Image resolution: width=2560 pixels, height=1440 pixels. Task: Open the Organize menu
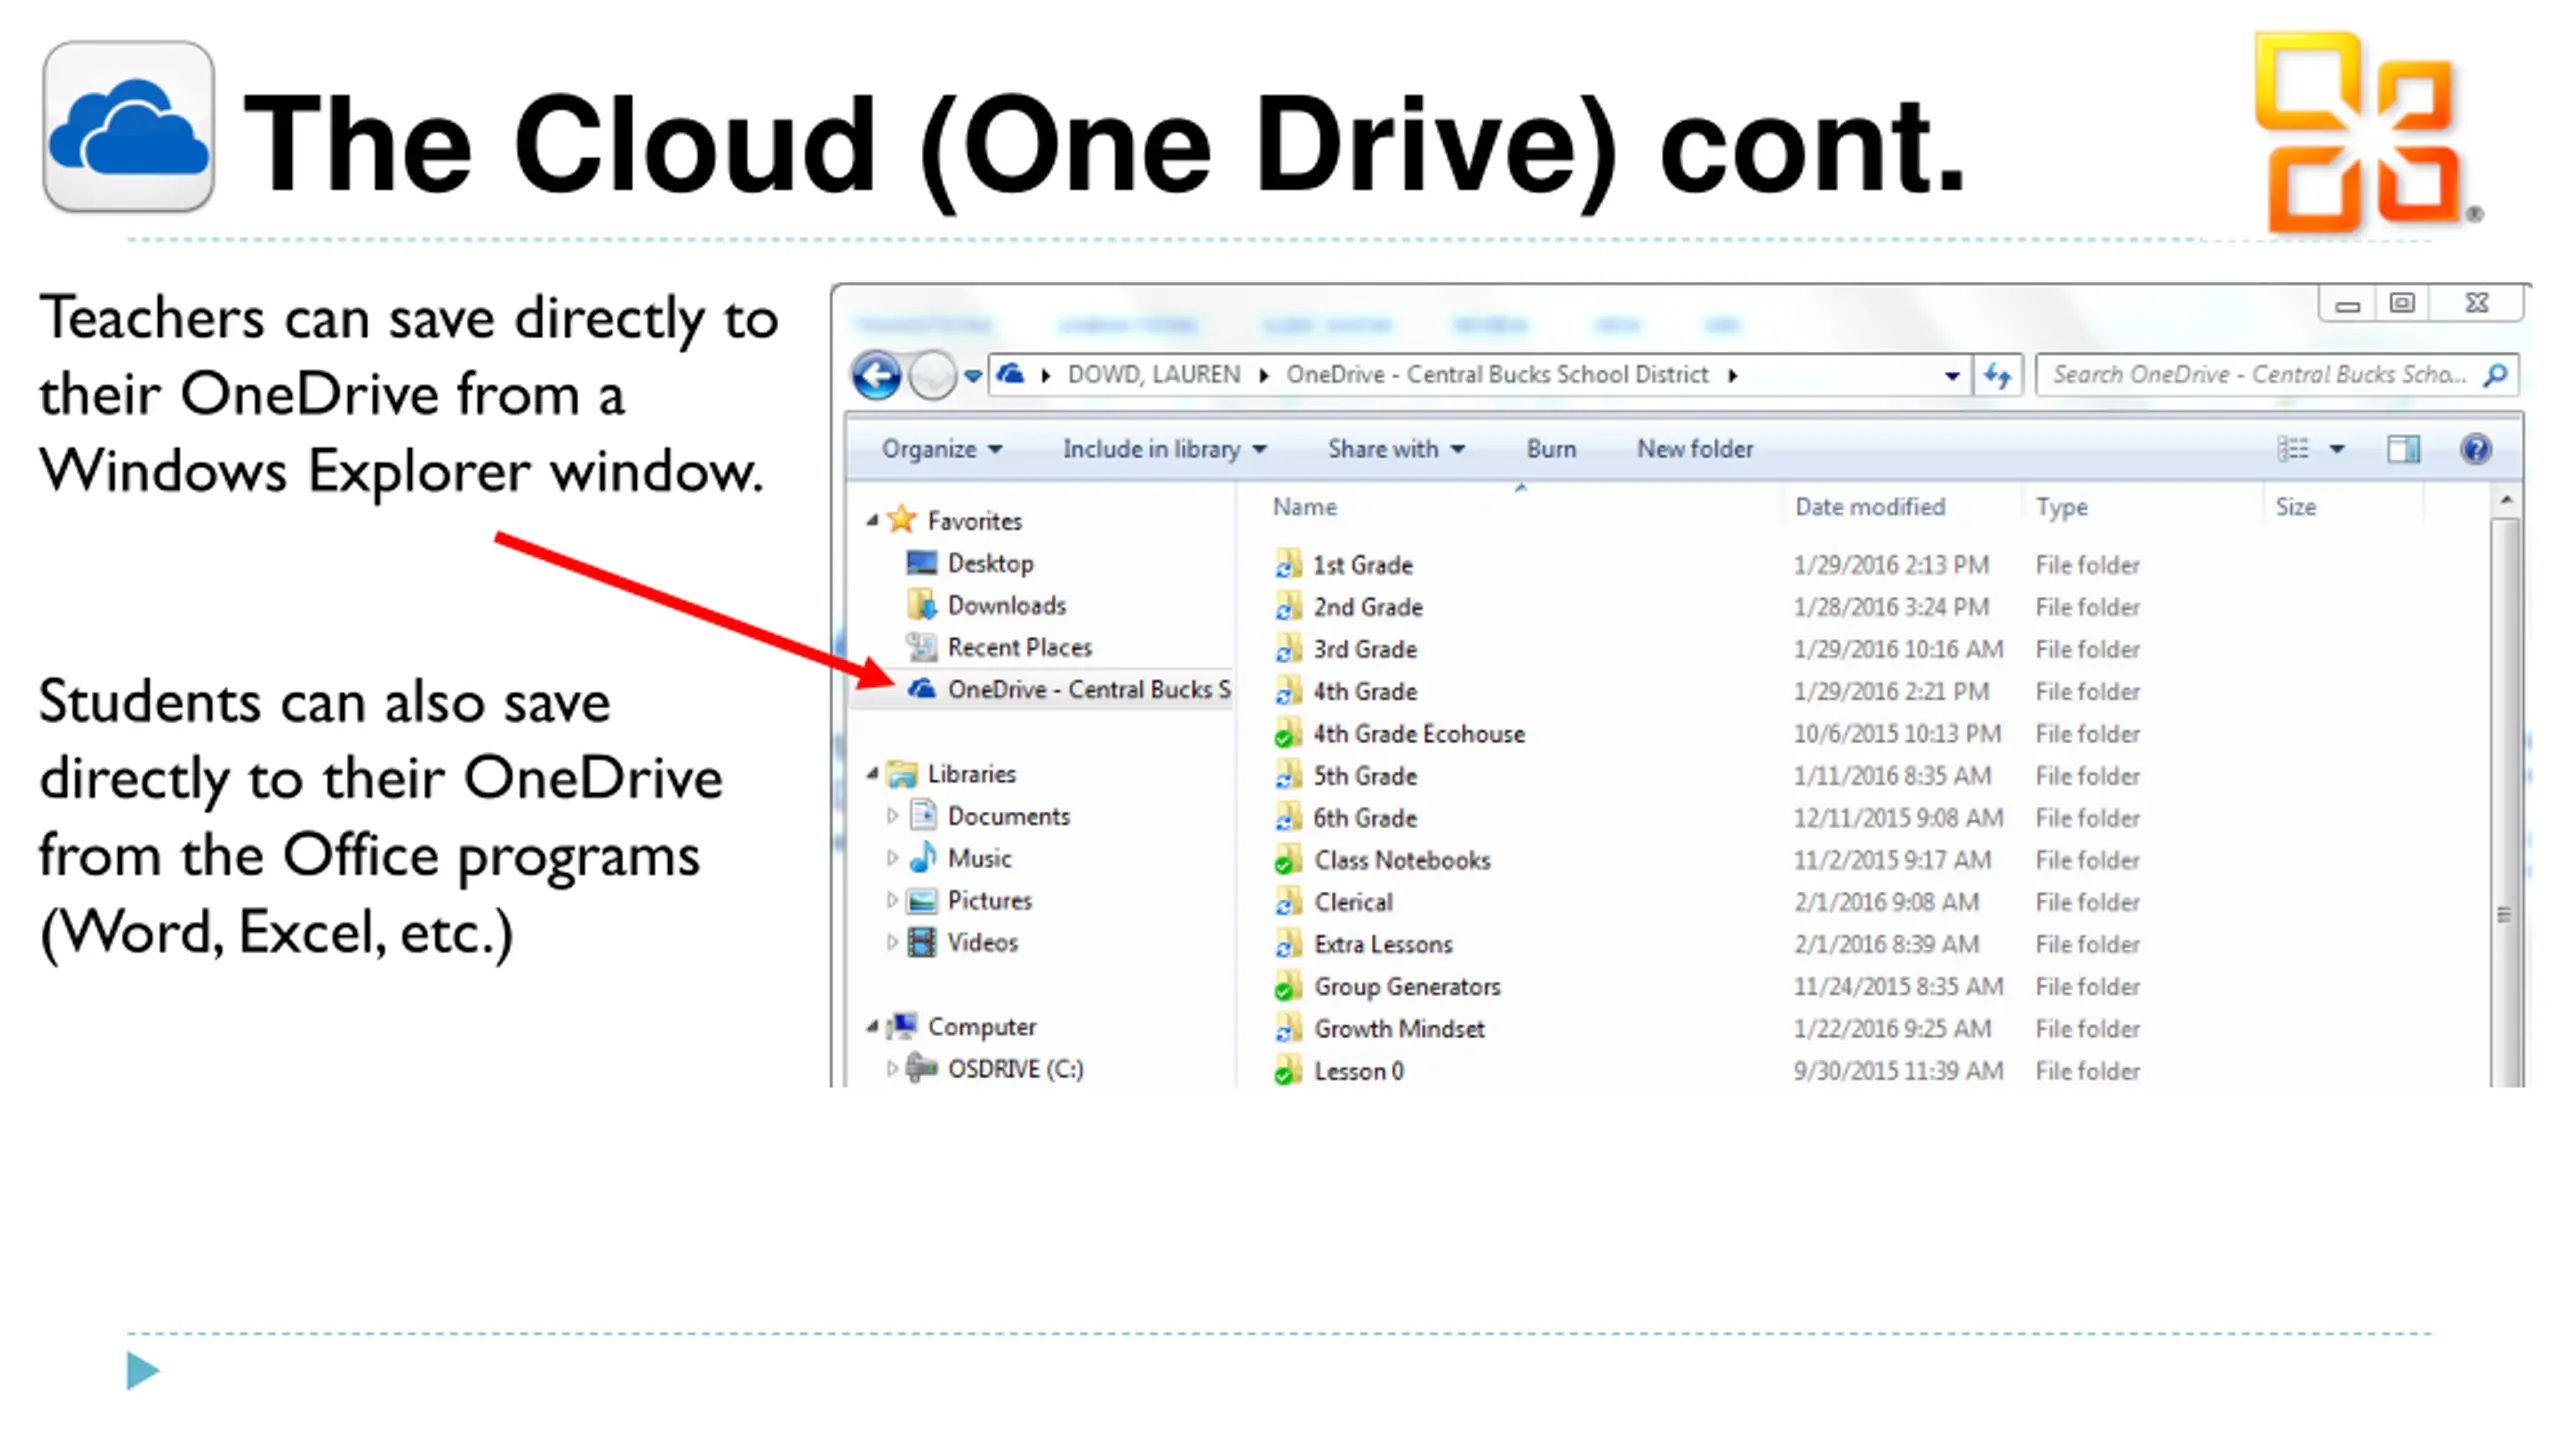click(x=941, y=449)
